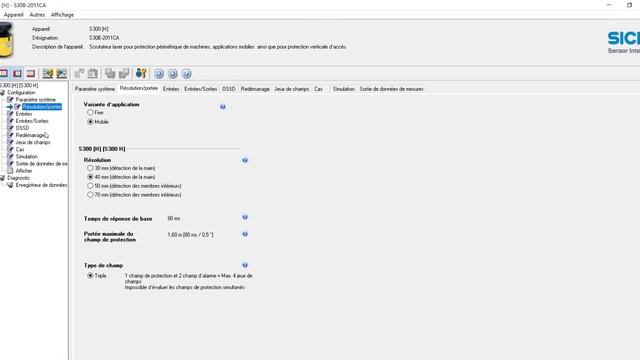Image resolution: width=640 pixels, height=360 pixels.
Task: Click the monitor icon with blue arrow
Action: tap(61, 73)
